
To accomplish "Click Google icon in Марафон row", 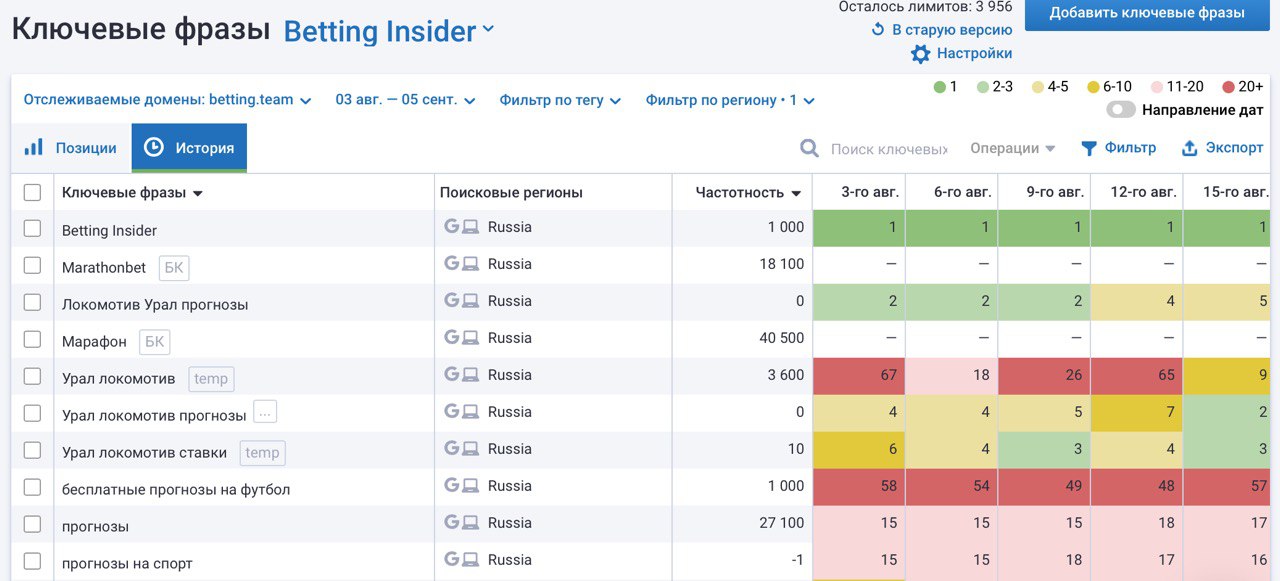I will (451, 338).
